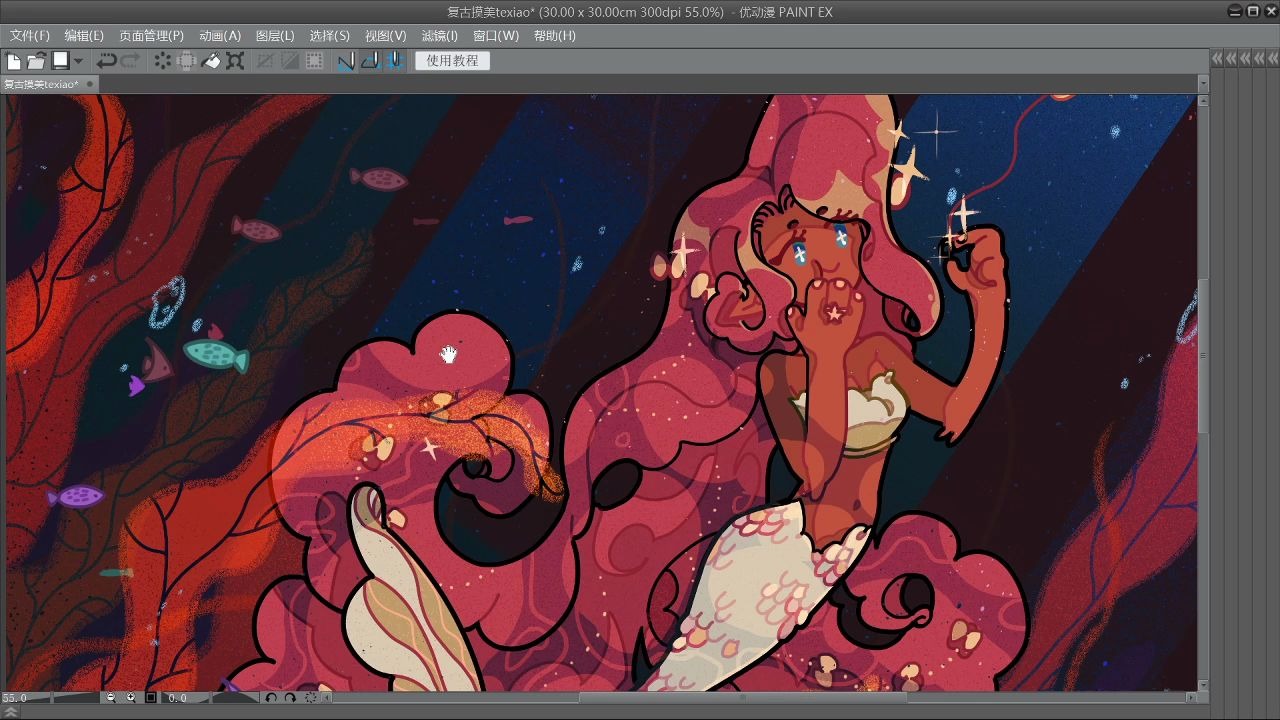Toggle Snap to grid

pos(395,61)
